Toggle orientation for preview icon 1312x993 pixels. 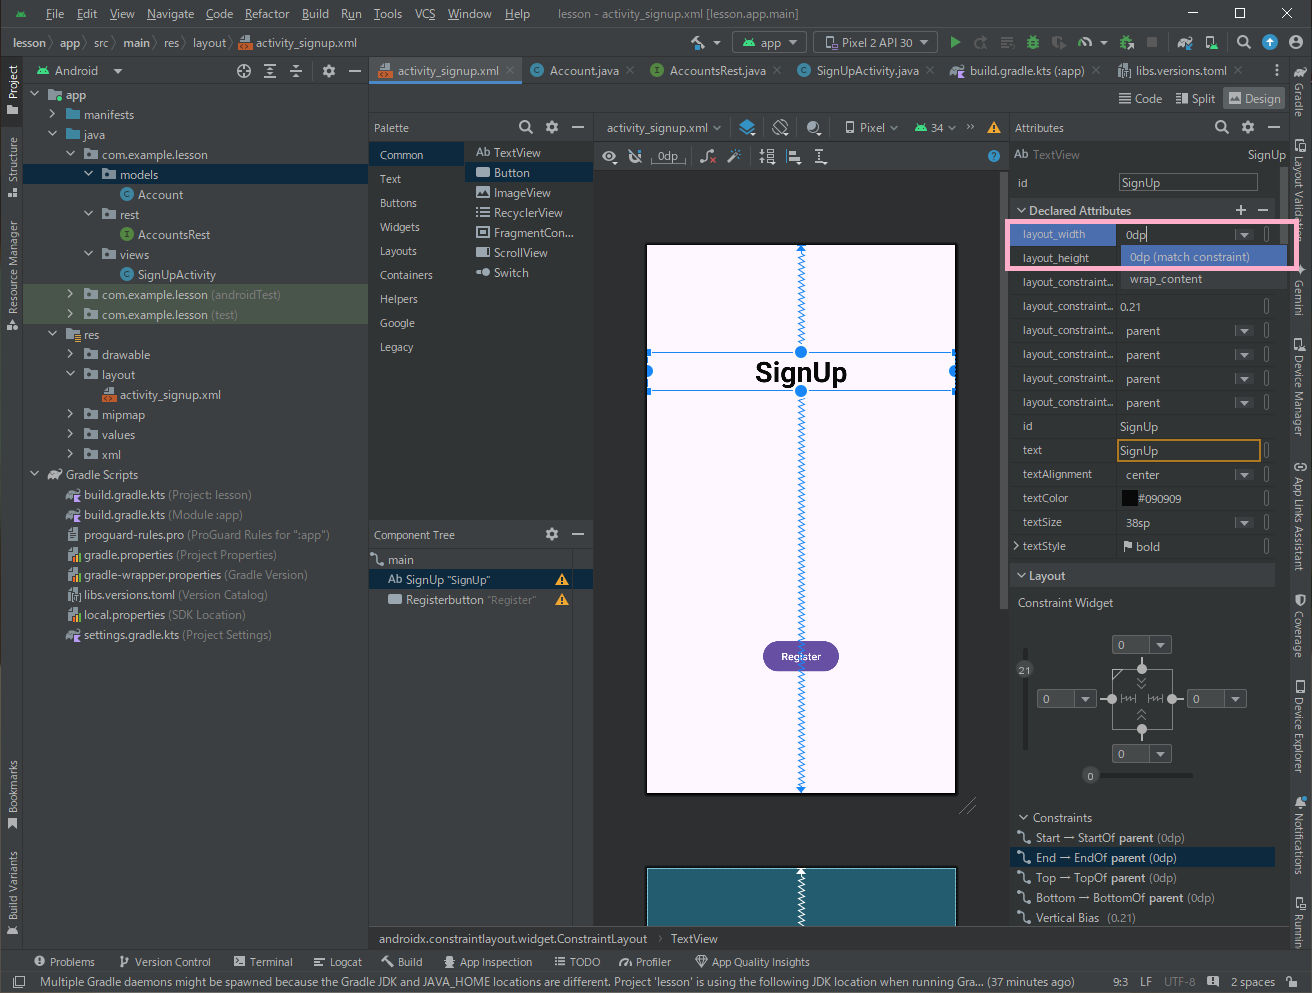pyautogui.click(x=780, y=127)
